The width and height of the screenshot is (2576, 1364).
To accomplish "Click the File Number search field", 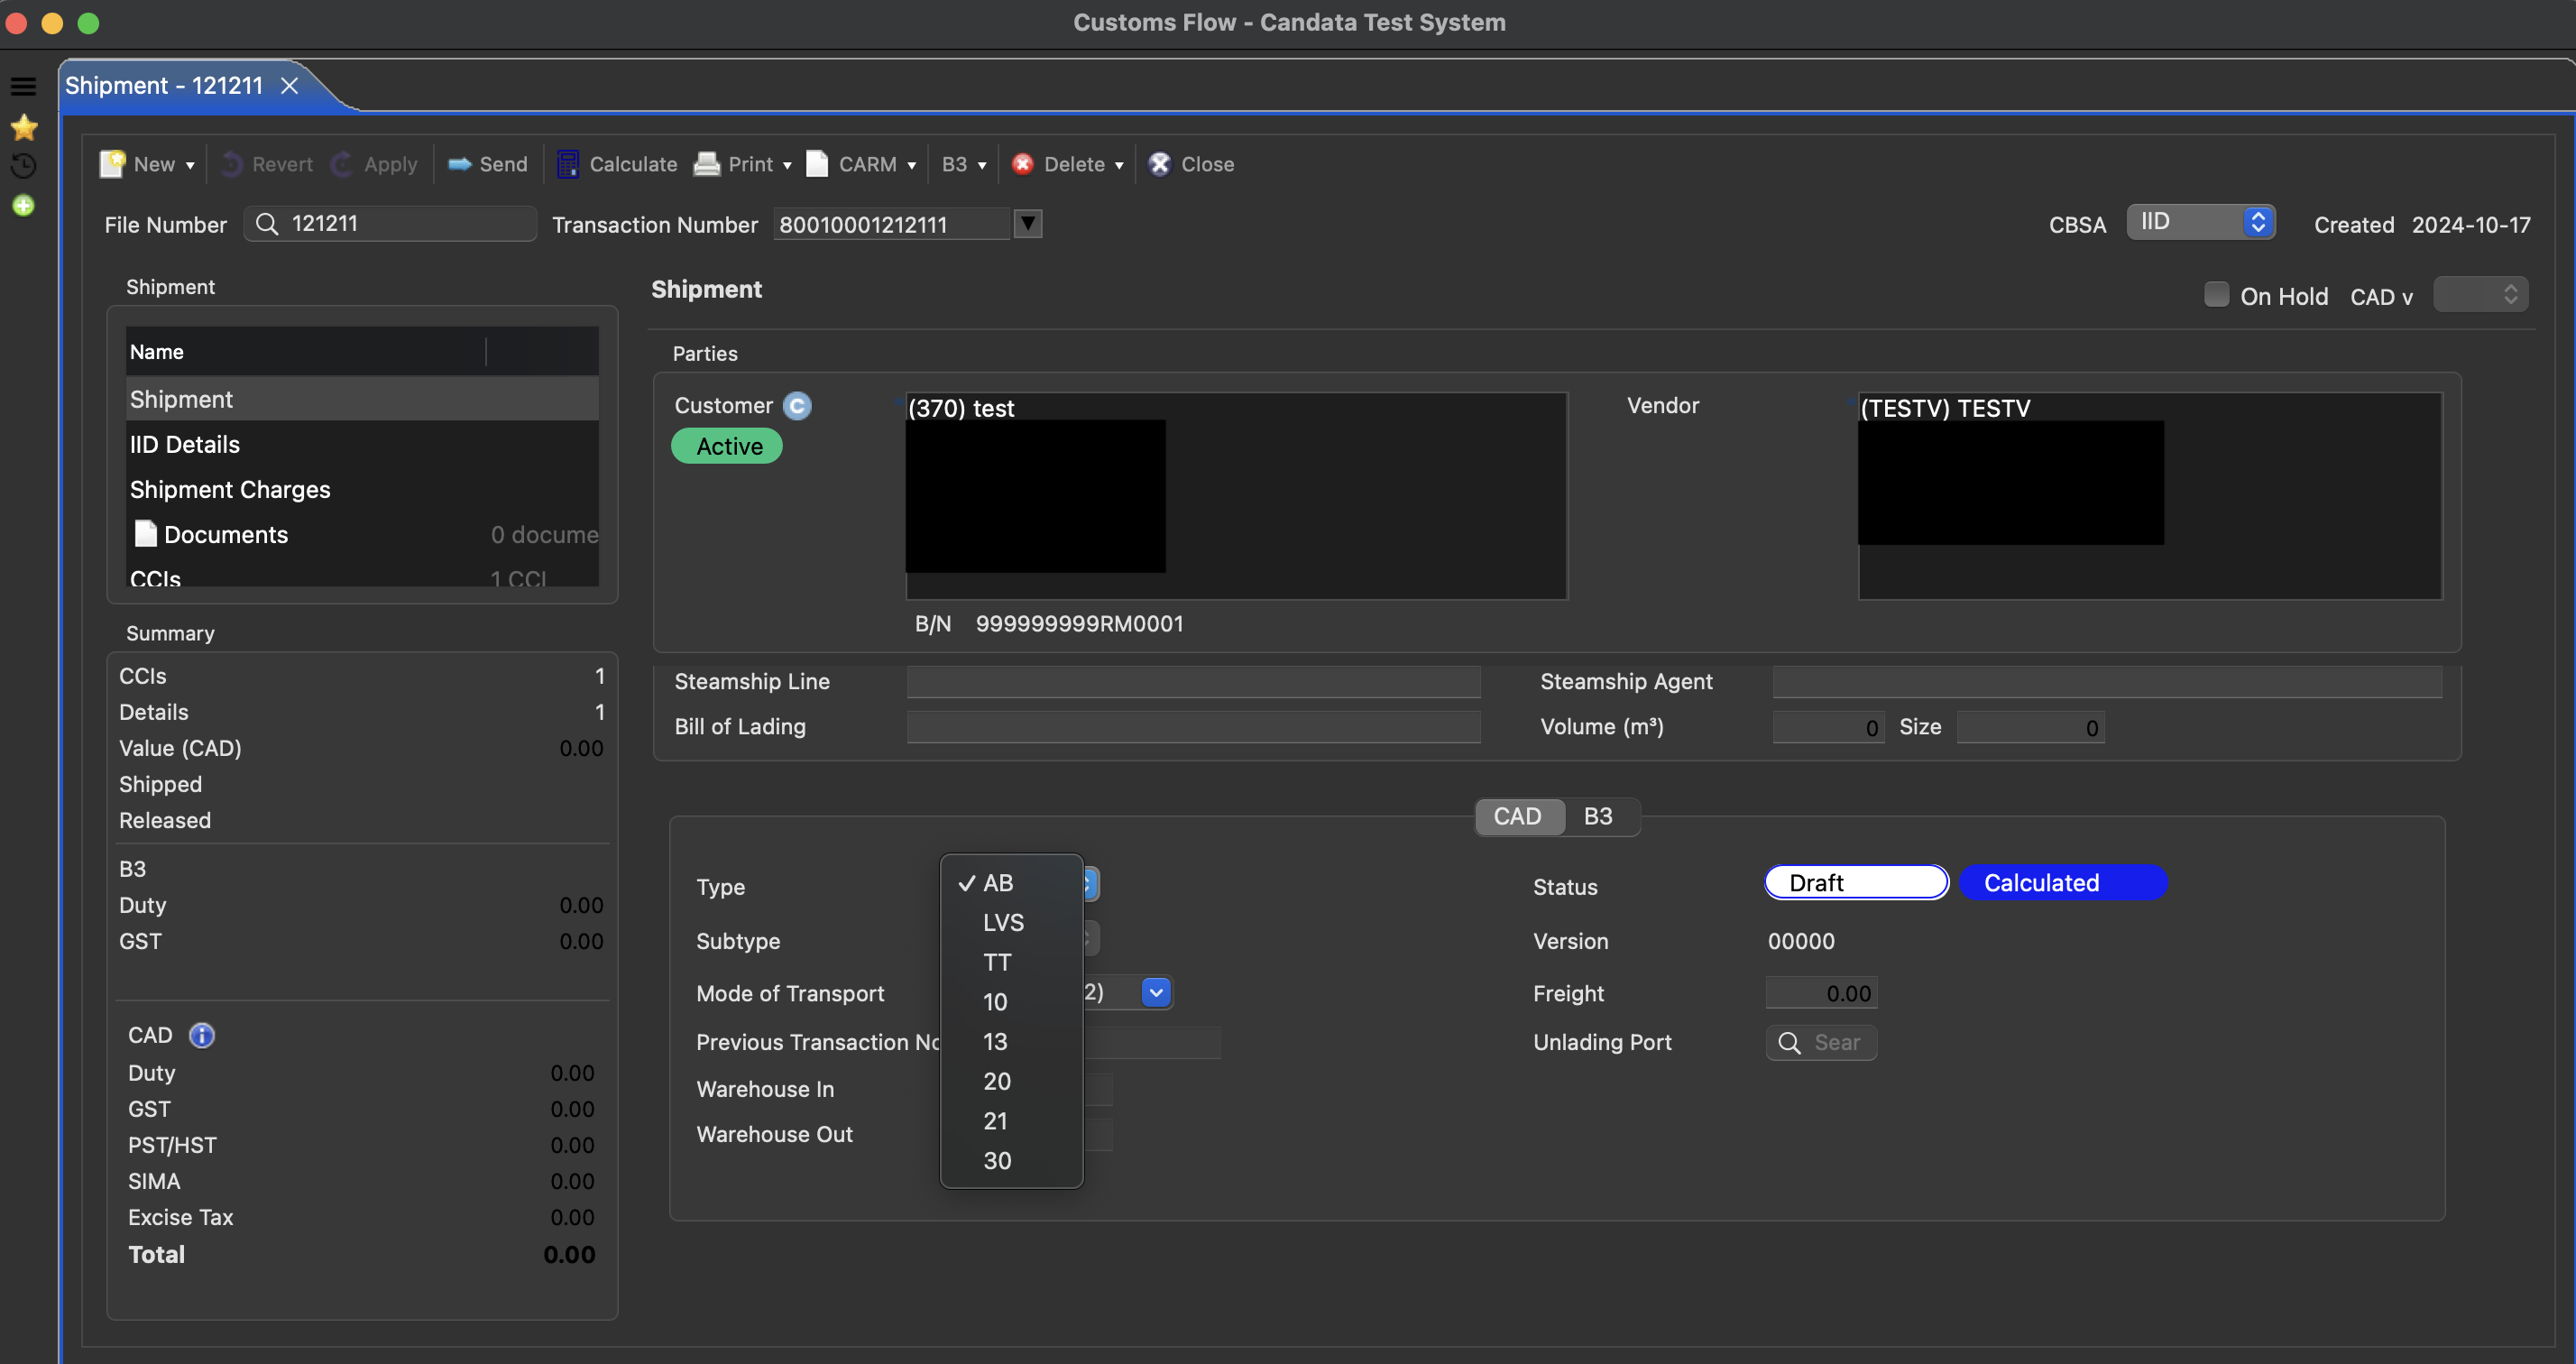I will pyautogui.click(x=390, y=224).
